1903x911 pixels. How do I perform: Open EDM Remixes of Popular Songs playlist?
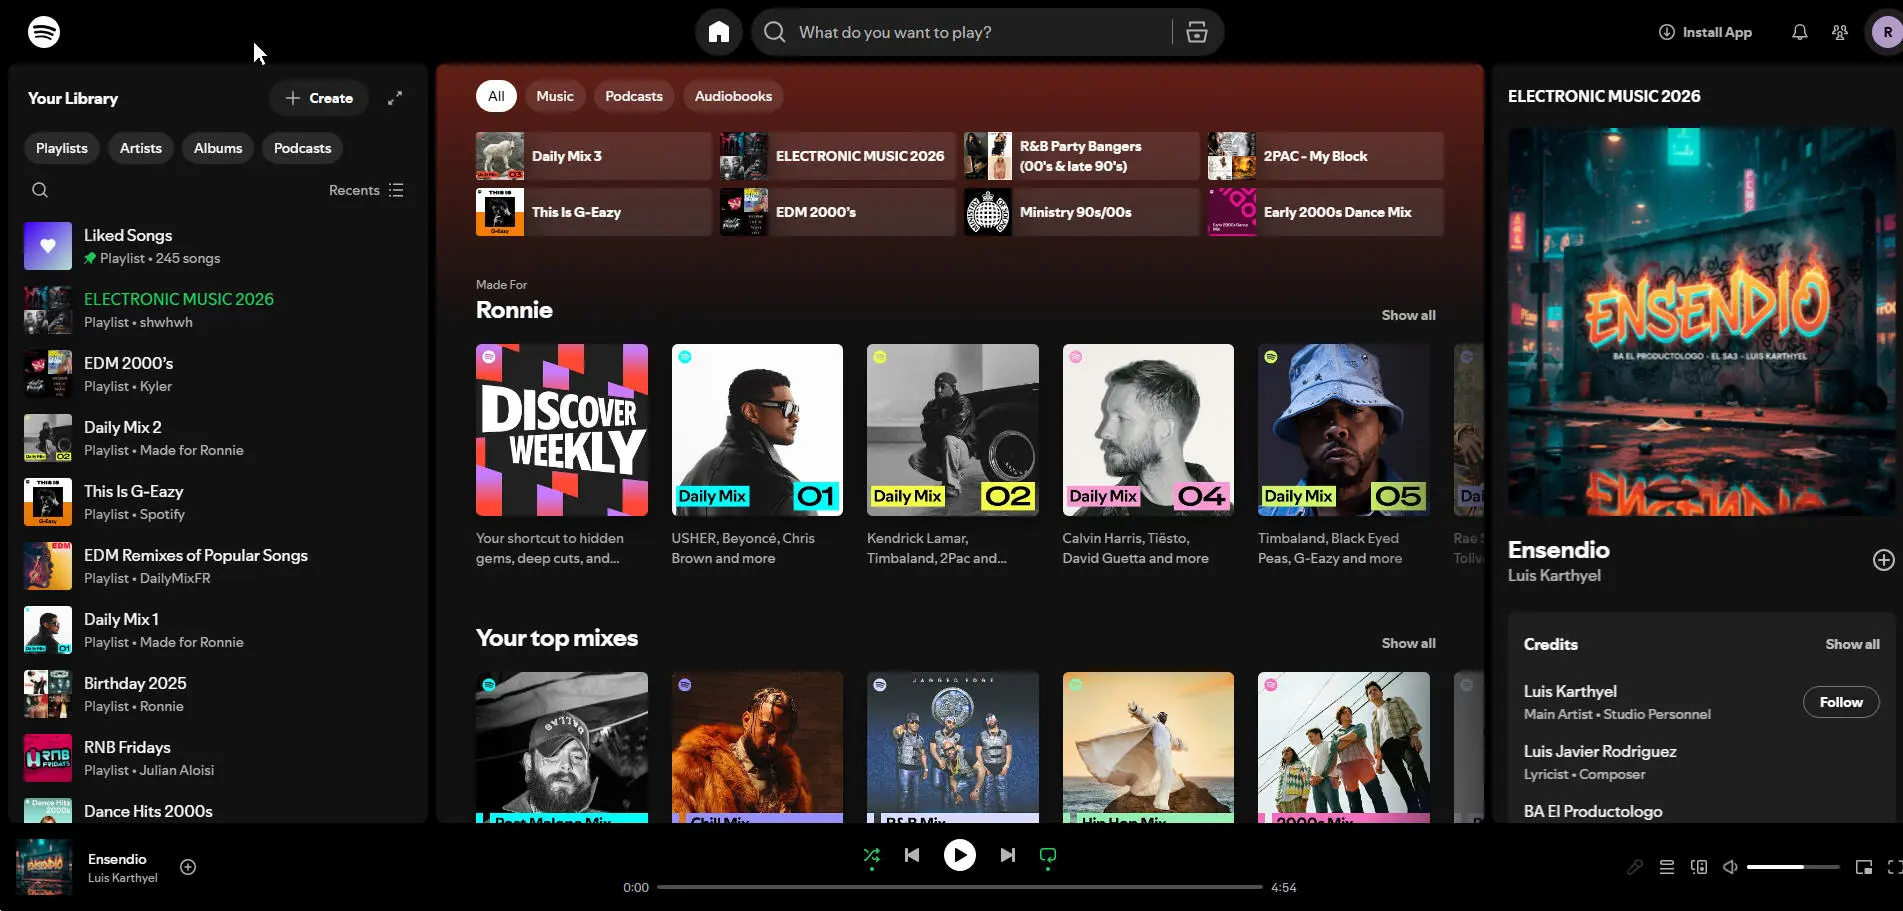click(218, 566)
